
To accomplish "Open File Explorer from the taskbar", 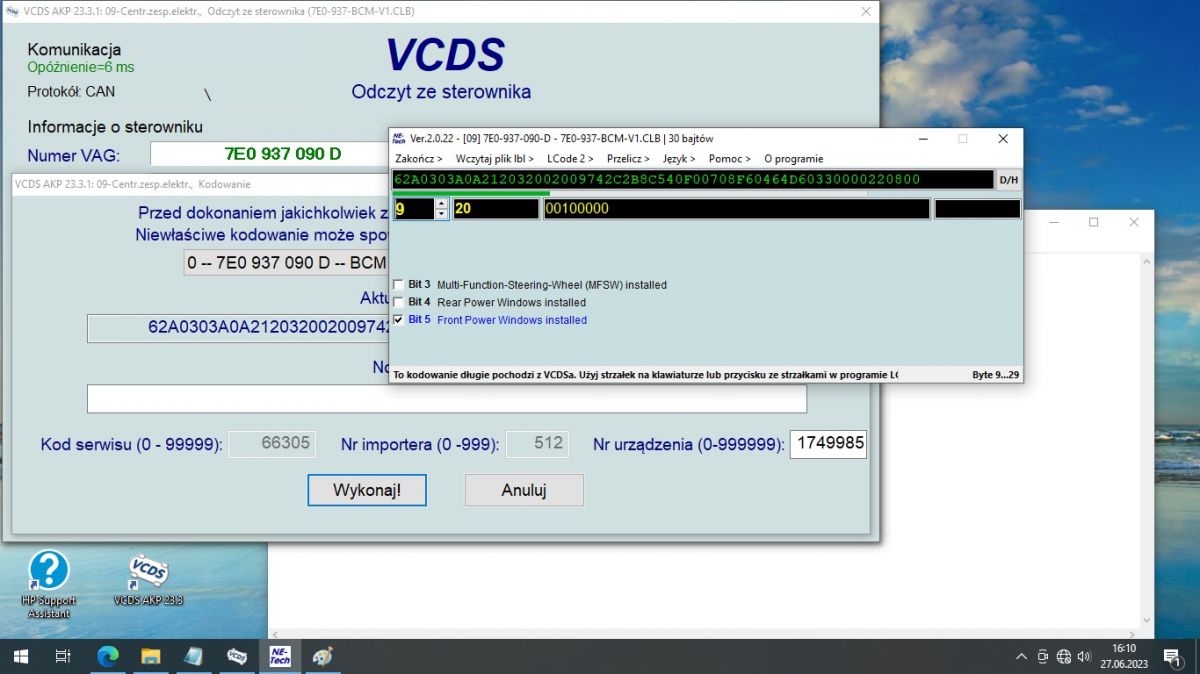I will click(x=150, y=656).
